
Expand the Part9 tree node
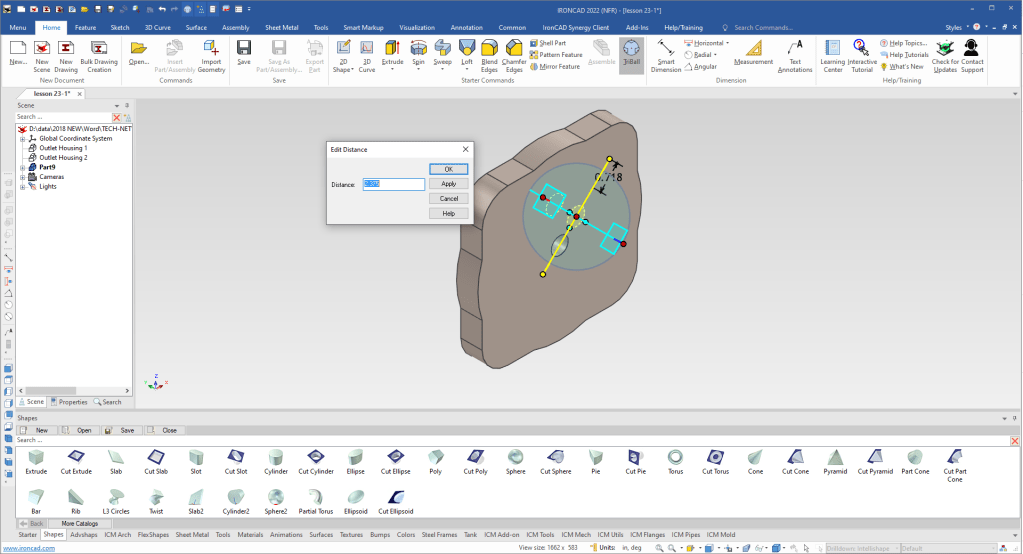(x=22, y=167)
